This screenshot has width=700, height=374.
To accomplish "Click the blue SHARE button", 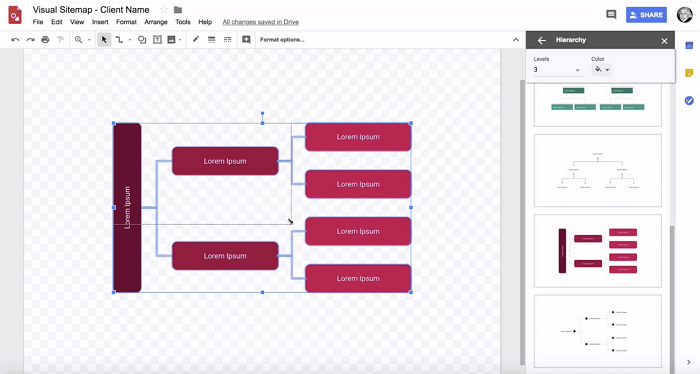I will (x=646, y=15).
